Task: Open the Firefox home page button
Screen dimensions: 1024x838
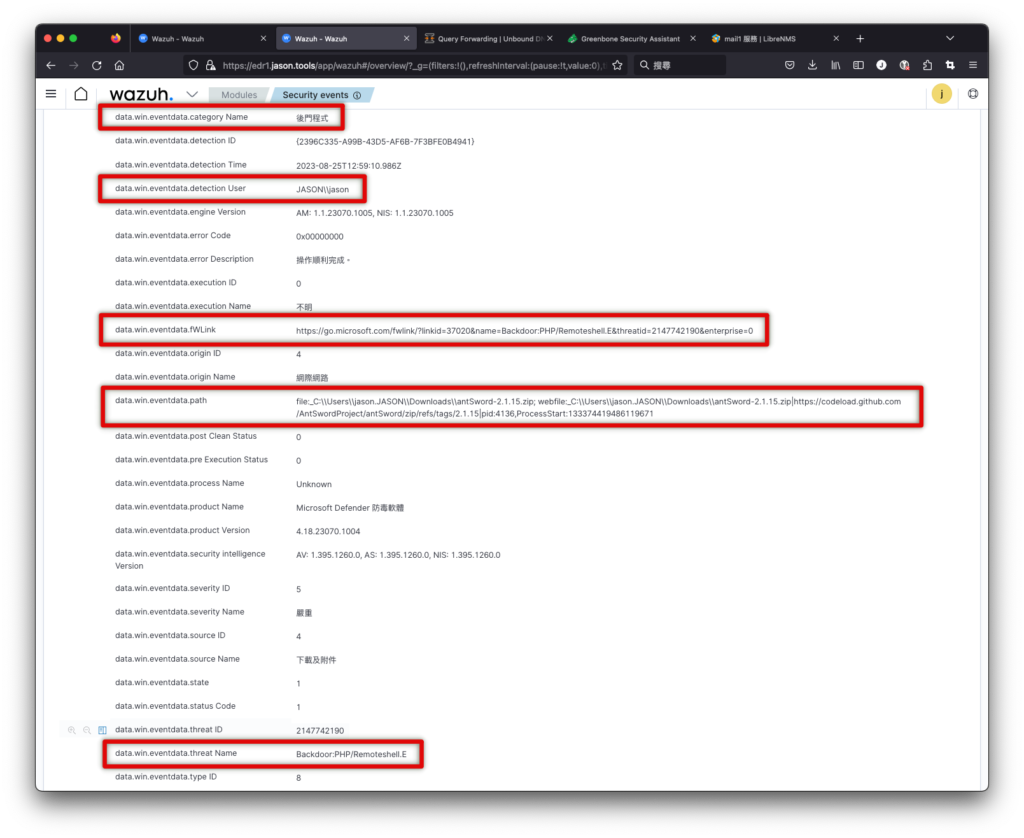Action: point(120,65)
